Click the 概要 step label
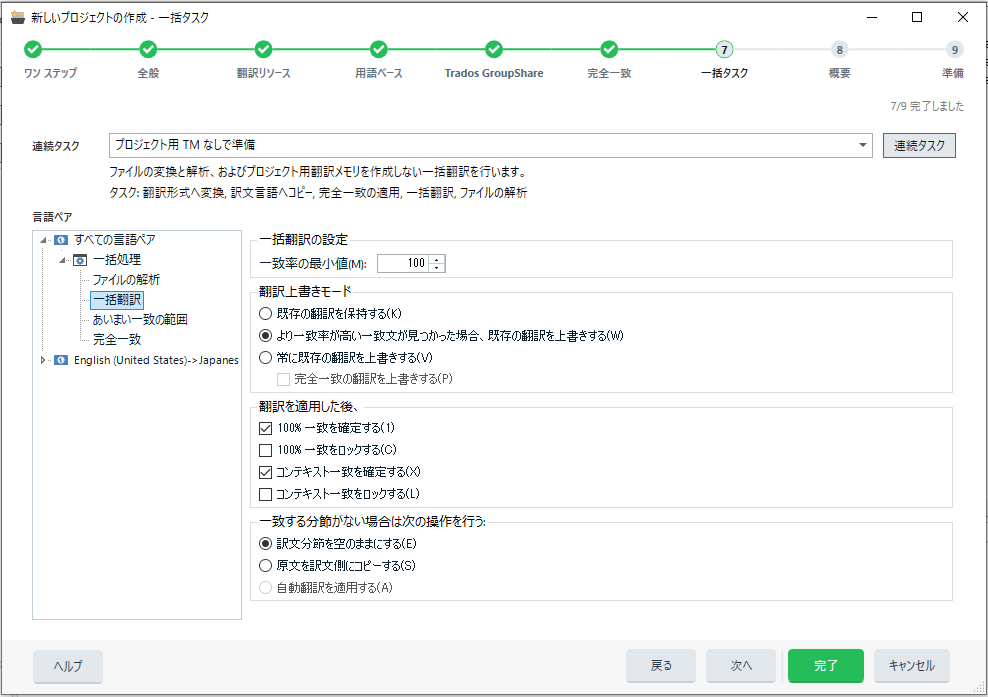Image resolution: width=988 pixels, height=697 pixels. click(x=839, y=73)
